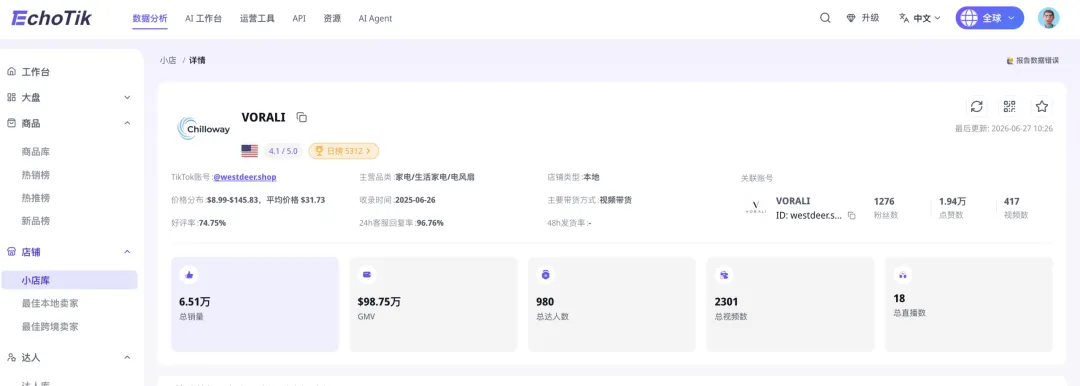
Task: Click the 店铺 store icon
Action: 11,252
